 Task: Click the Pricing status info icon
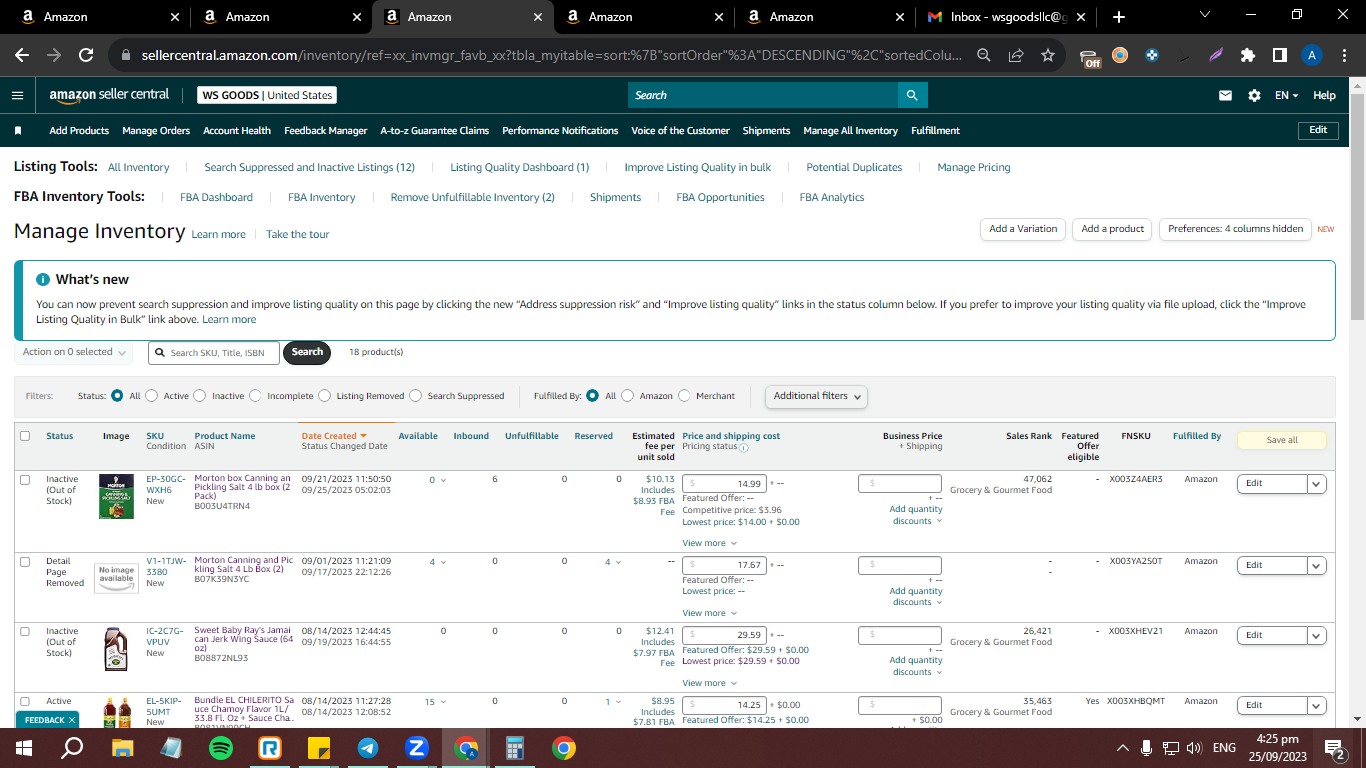[743, 448]
